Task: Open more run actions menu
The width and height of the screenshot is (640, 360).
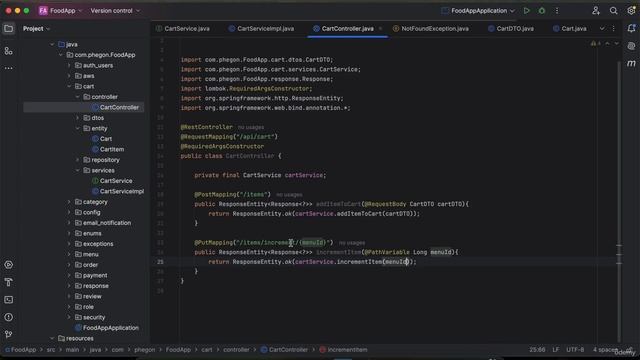Action: (557, 11)
